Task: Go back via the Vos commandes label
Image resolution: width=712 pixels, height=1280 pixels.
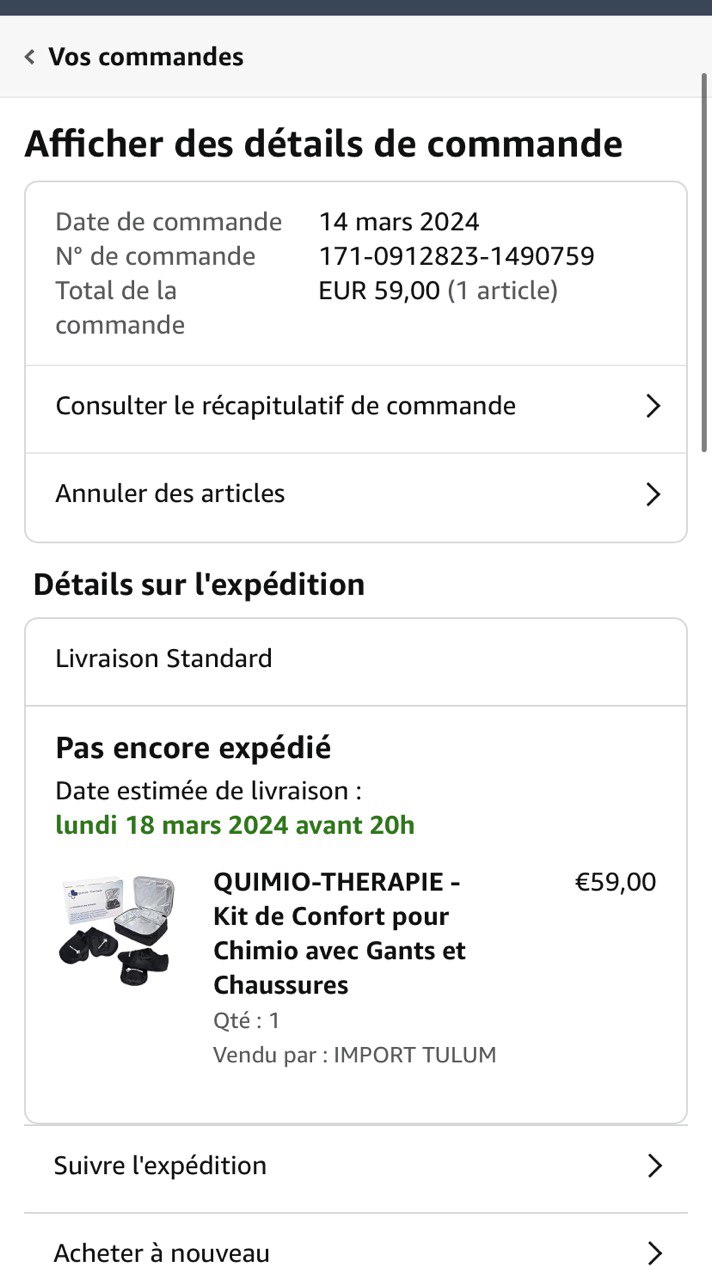Action: [146, 57]
